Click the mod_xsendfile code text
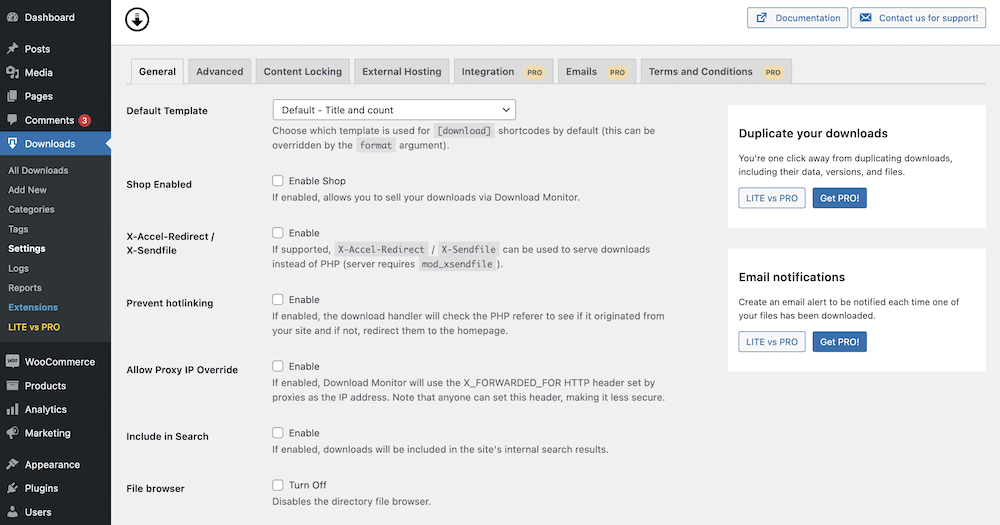The height and width of the screenshot is (525, 1000). [x=457, y=264]
